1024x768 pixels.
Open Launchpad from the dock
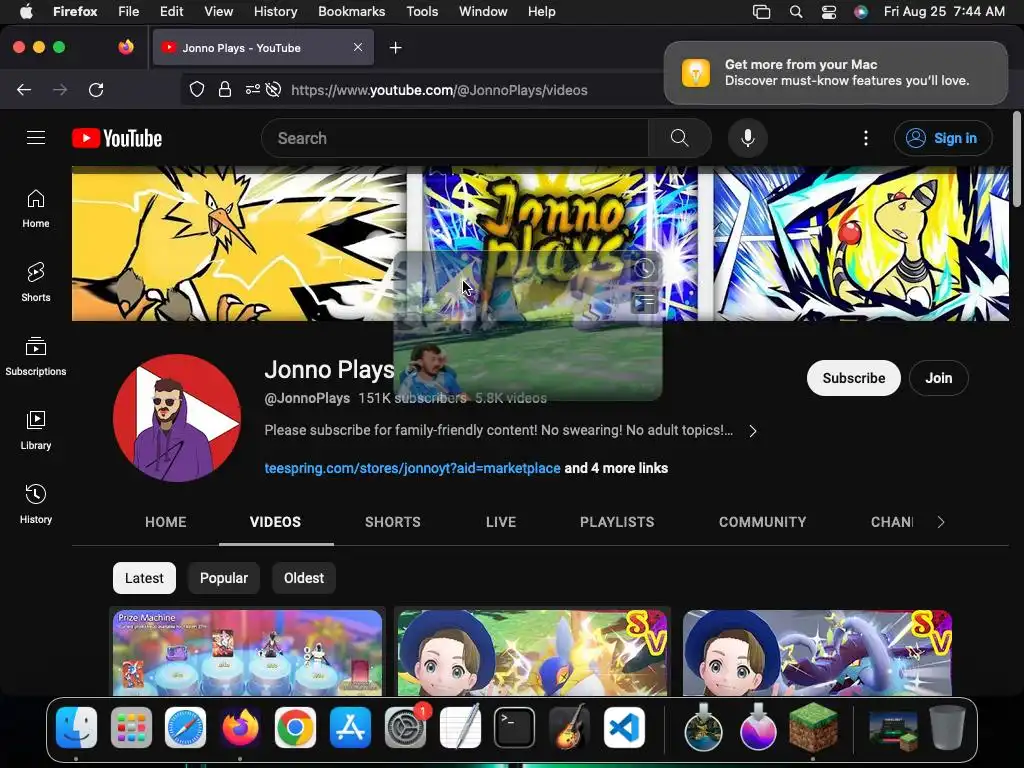pyautogui.click(x=131, y=728)
